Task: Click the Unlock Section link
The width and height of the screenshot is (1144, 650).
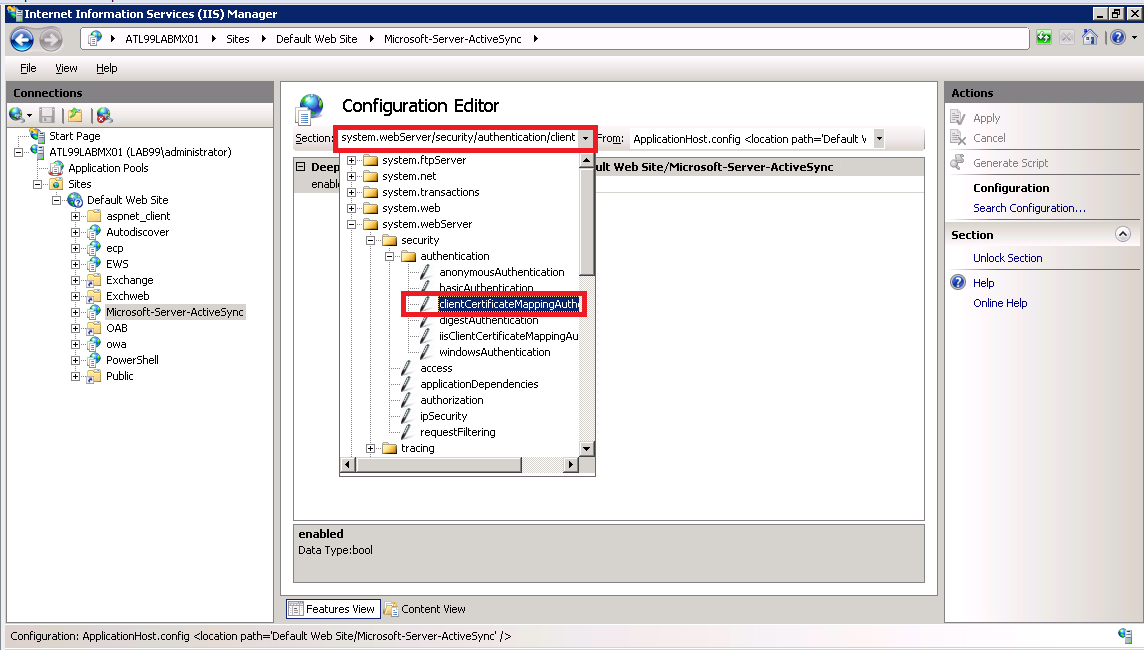Action: point(1008,258)
